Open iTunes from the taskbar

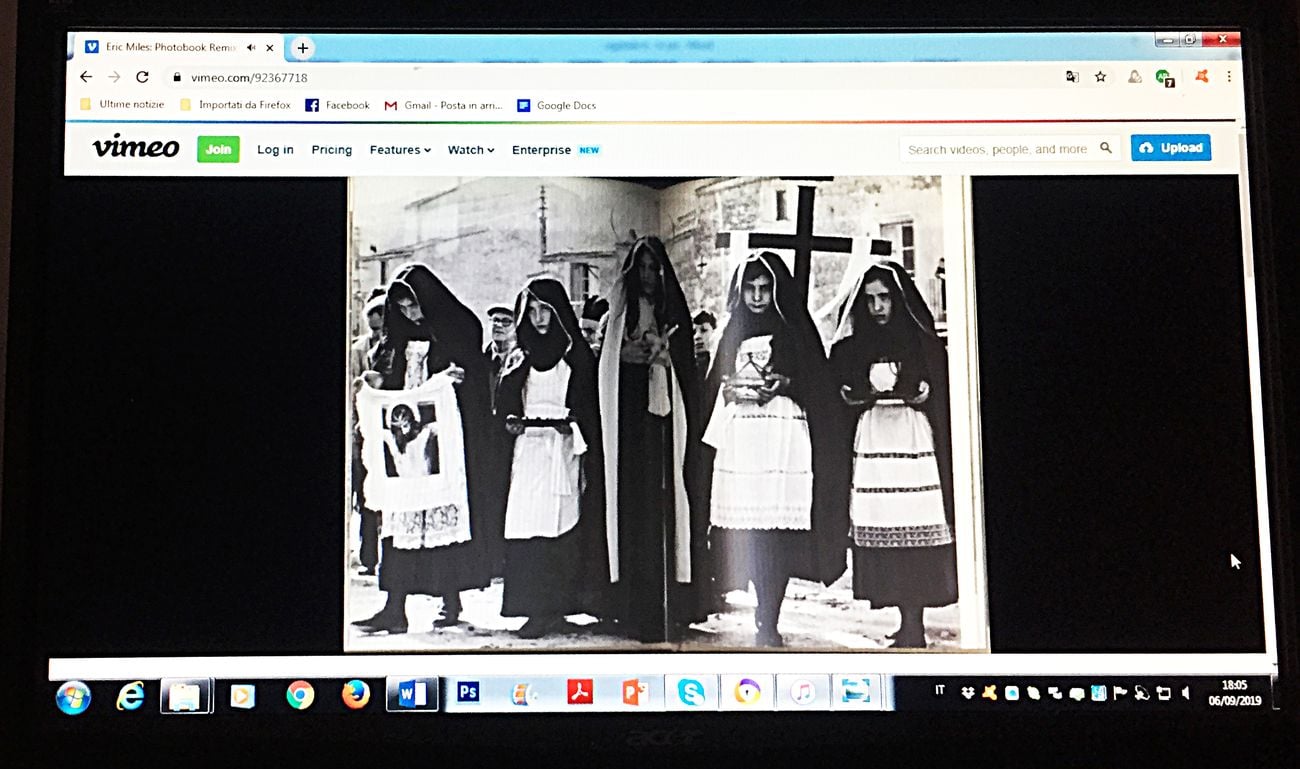pyautogui.click(x=802, y=691)
